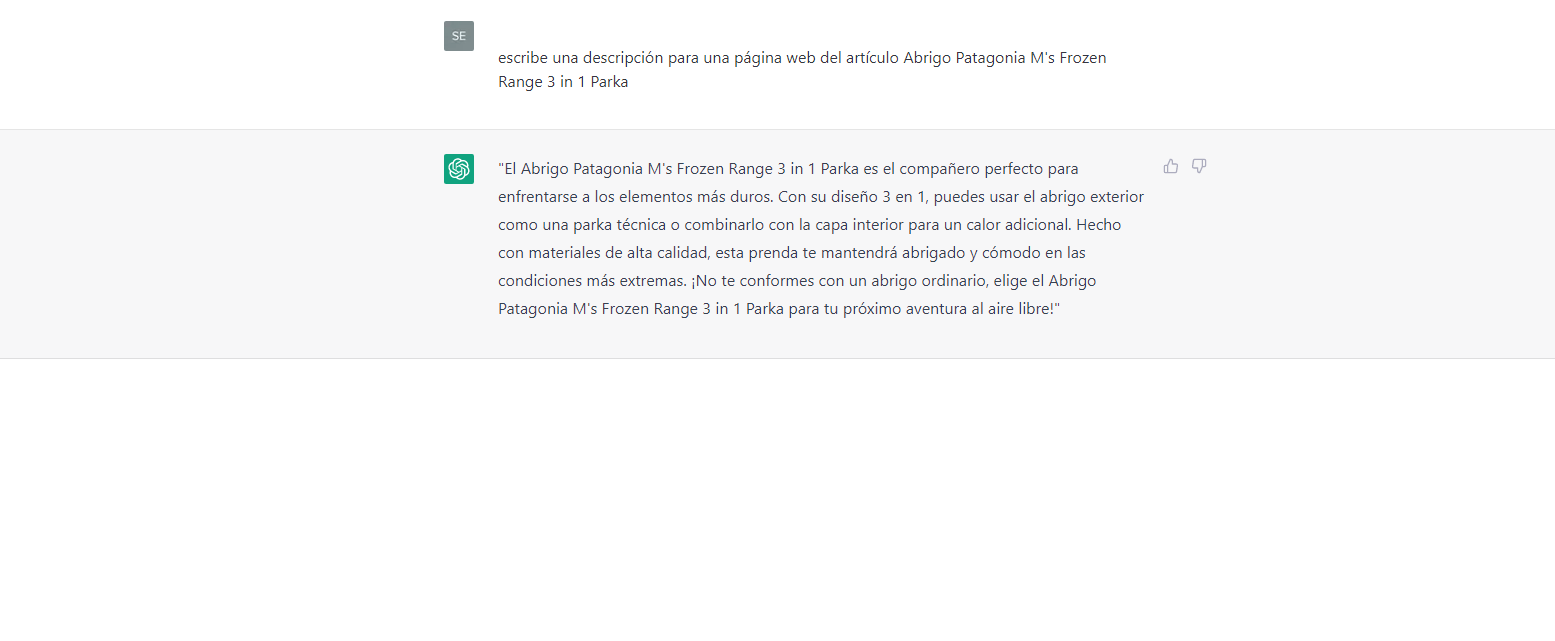
Task: Click the SE user avatar
Action: point(459,36)
